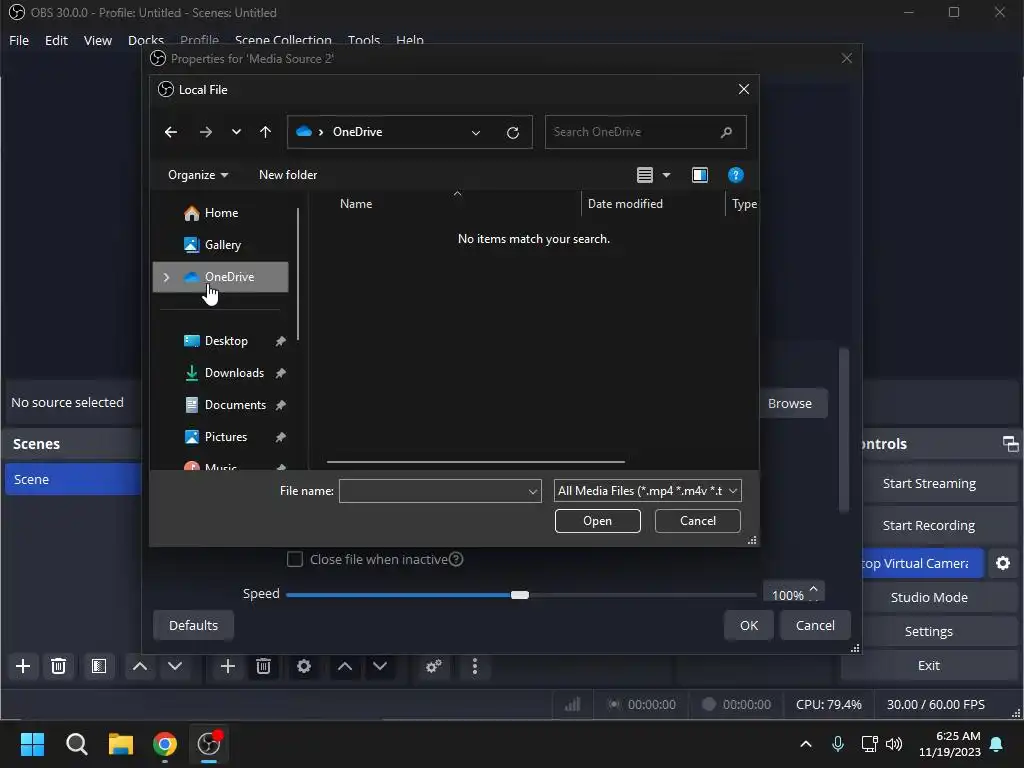The image size is (1024, 768).
Task: Click the search magnifier in file dialog
Action: point(726,133)
